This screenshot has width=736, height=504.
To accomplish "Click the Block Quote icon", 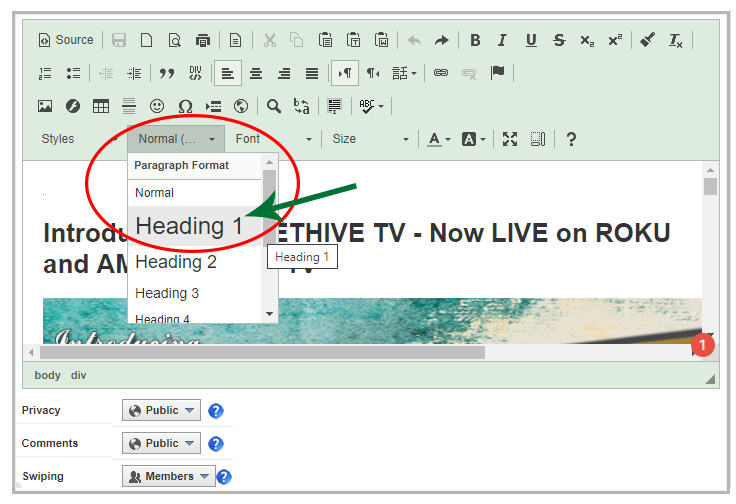I will [167, 73].
